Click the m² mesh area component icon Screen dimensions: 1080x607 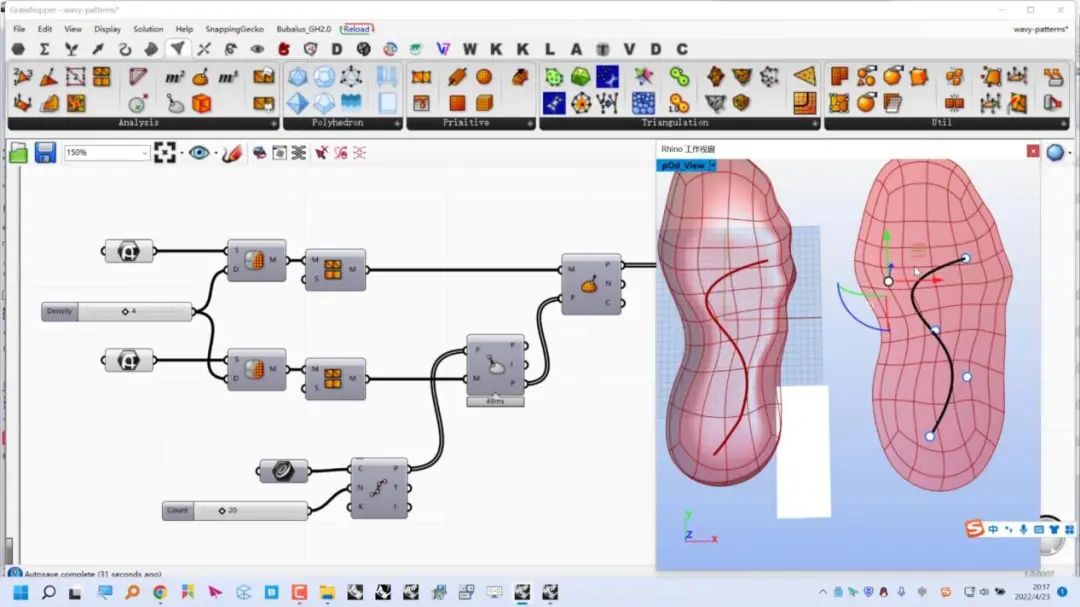coord(174,77)
